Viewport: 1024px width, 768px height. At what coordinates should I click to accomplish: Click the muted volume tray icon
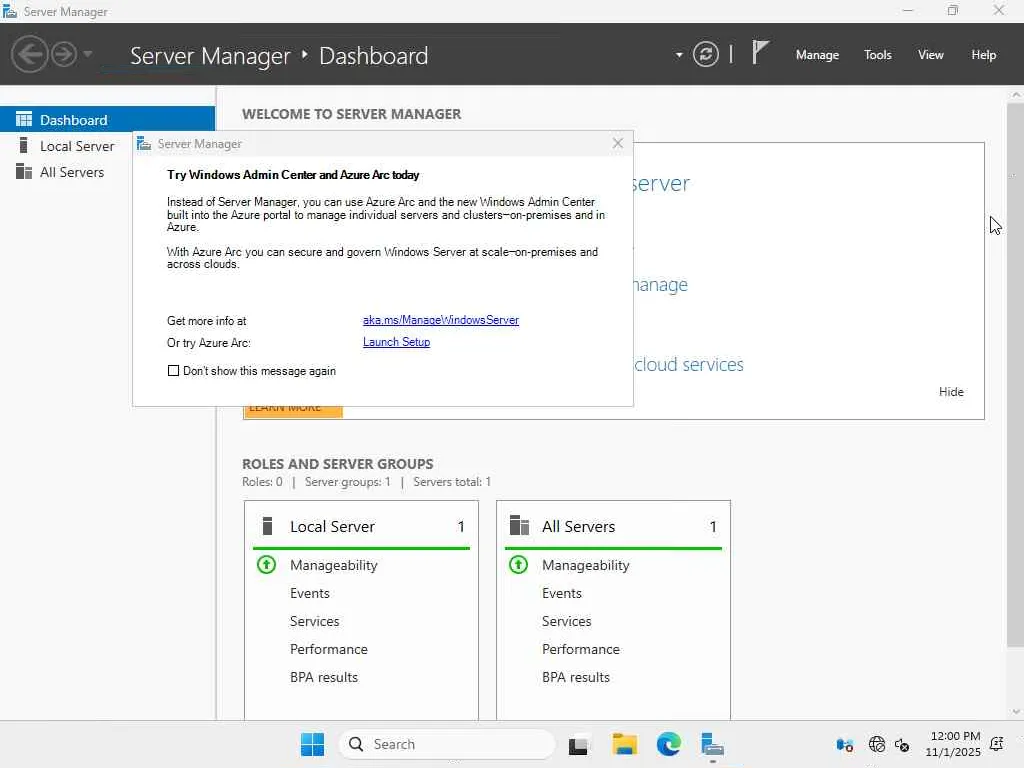tap(902, 744)
